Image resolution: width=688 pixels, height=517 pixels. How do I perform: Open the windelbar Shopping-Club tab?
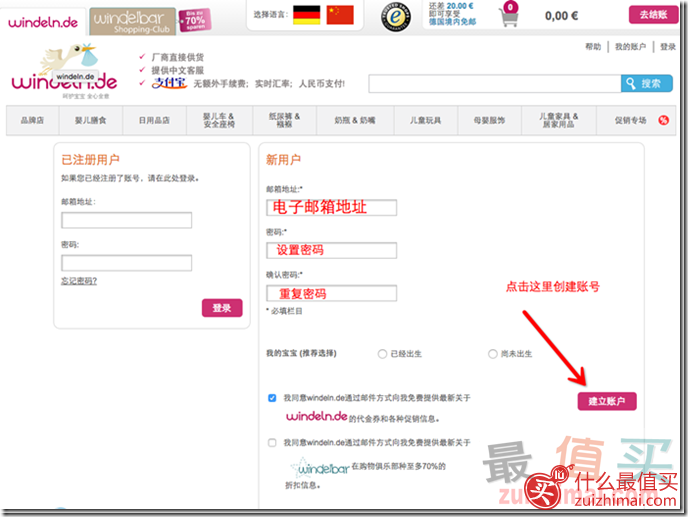(x=132, y=21)
